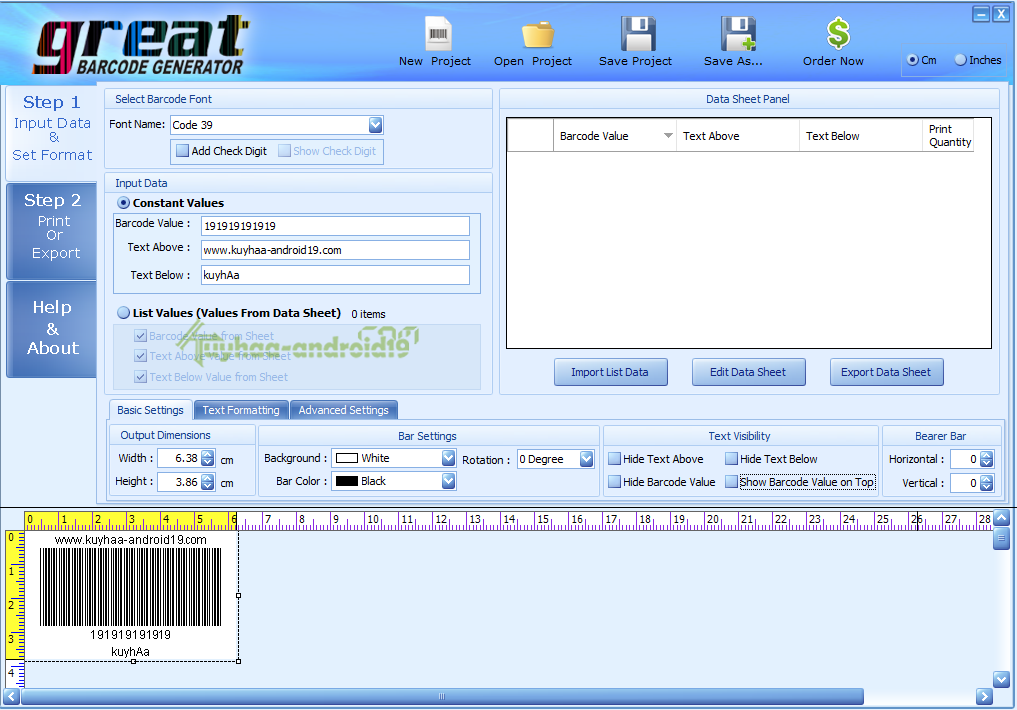Viewport: 1017px width, 710px height.
Task: Open the Rotation degree dropdown
Action: click(586, 459)
